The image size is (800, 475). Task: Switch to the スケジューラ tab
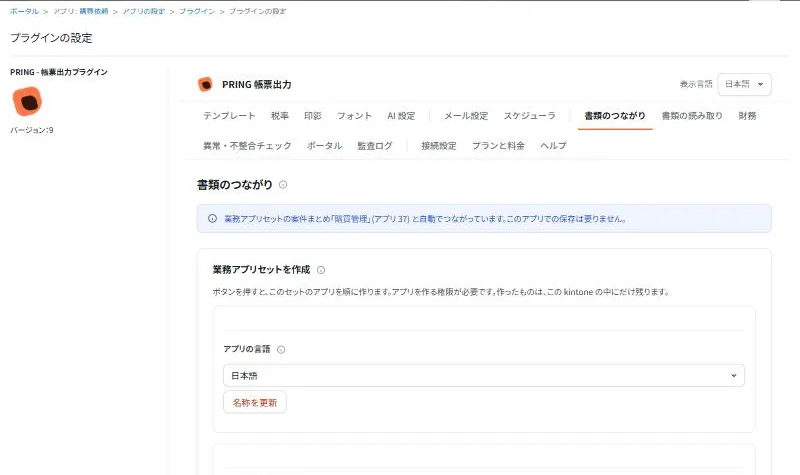pos(530,116)
